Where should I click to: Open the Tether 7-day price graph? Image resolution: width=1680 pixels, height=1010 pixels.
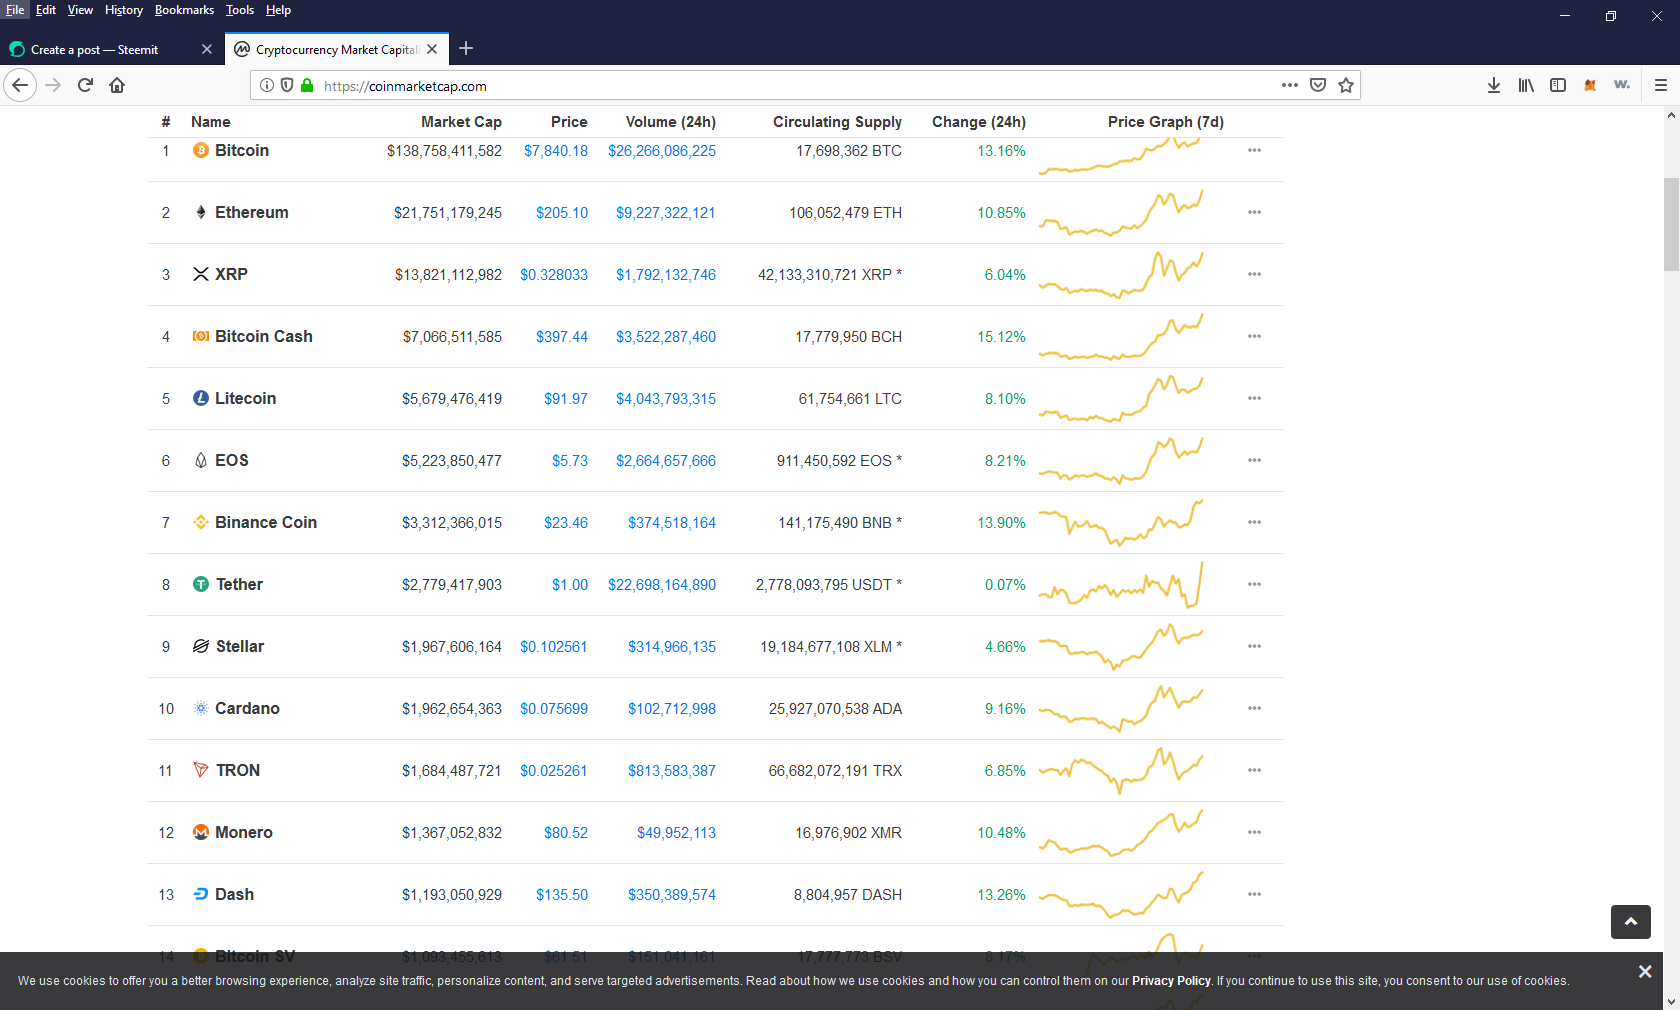click(1121, 585)
